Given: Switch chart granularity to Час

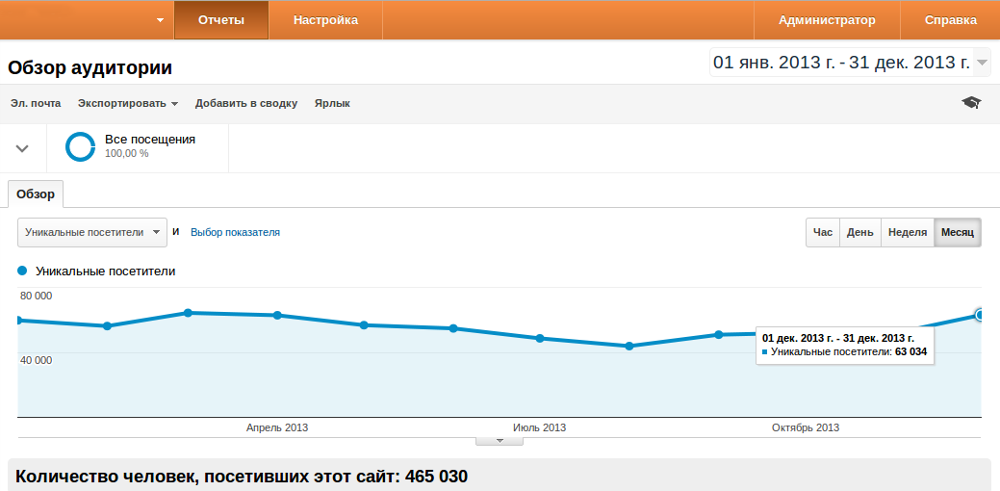Looking at the screenshot, I should click(823, 232).
